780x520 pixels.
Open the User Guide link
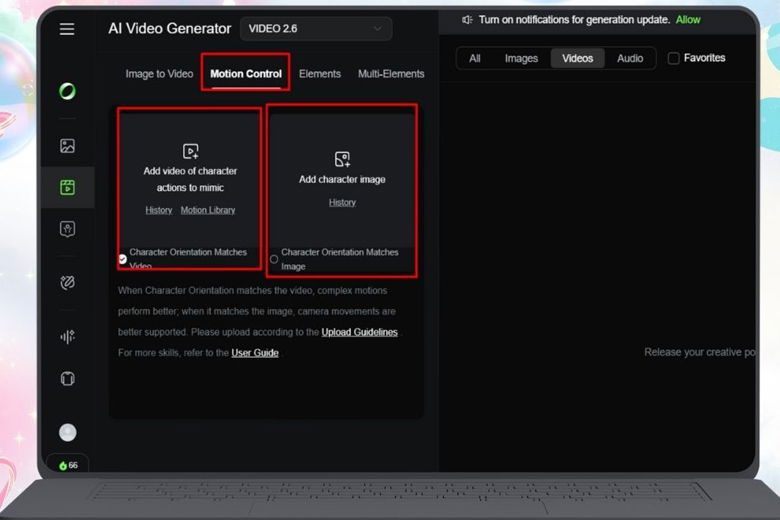(x=255, y=353)
